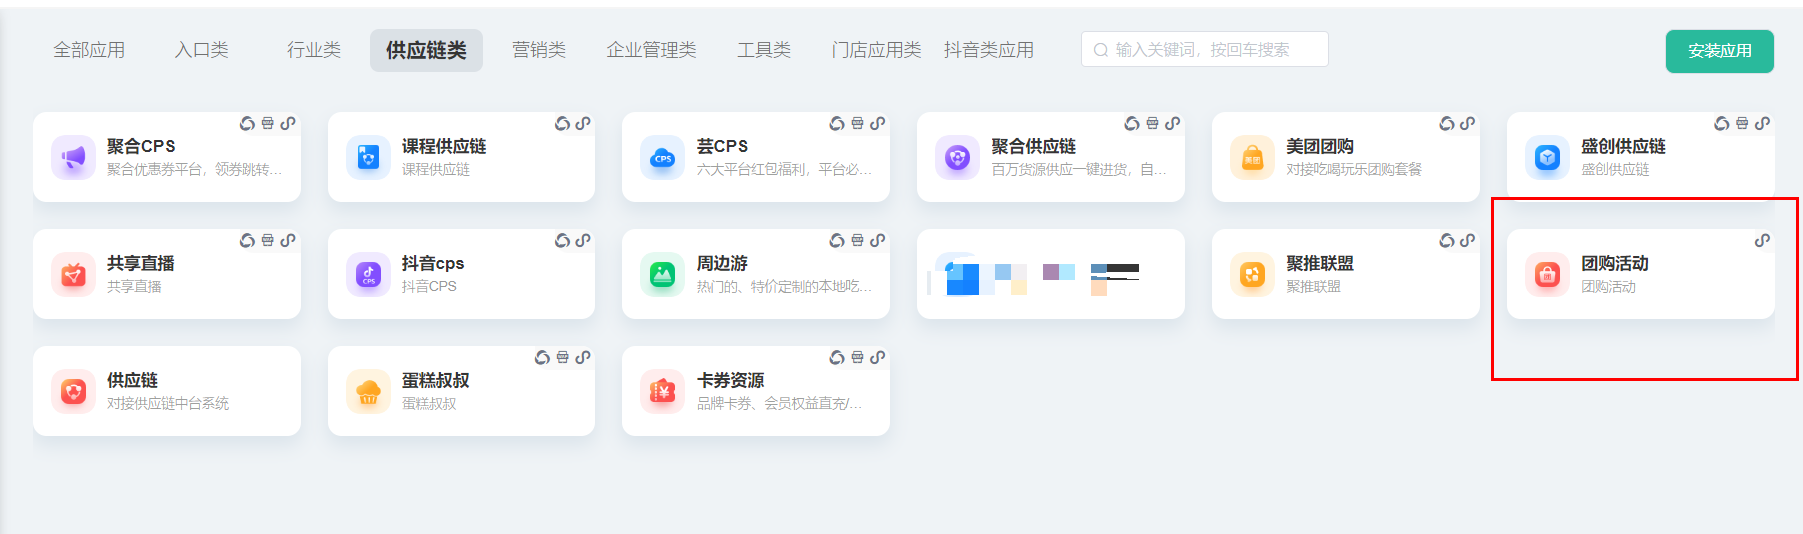Click the swirl icon on 聚合CPS card
The height and width of the screenshot is (534, 1803).
point(247,124)
